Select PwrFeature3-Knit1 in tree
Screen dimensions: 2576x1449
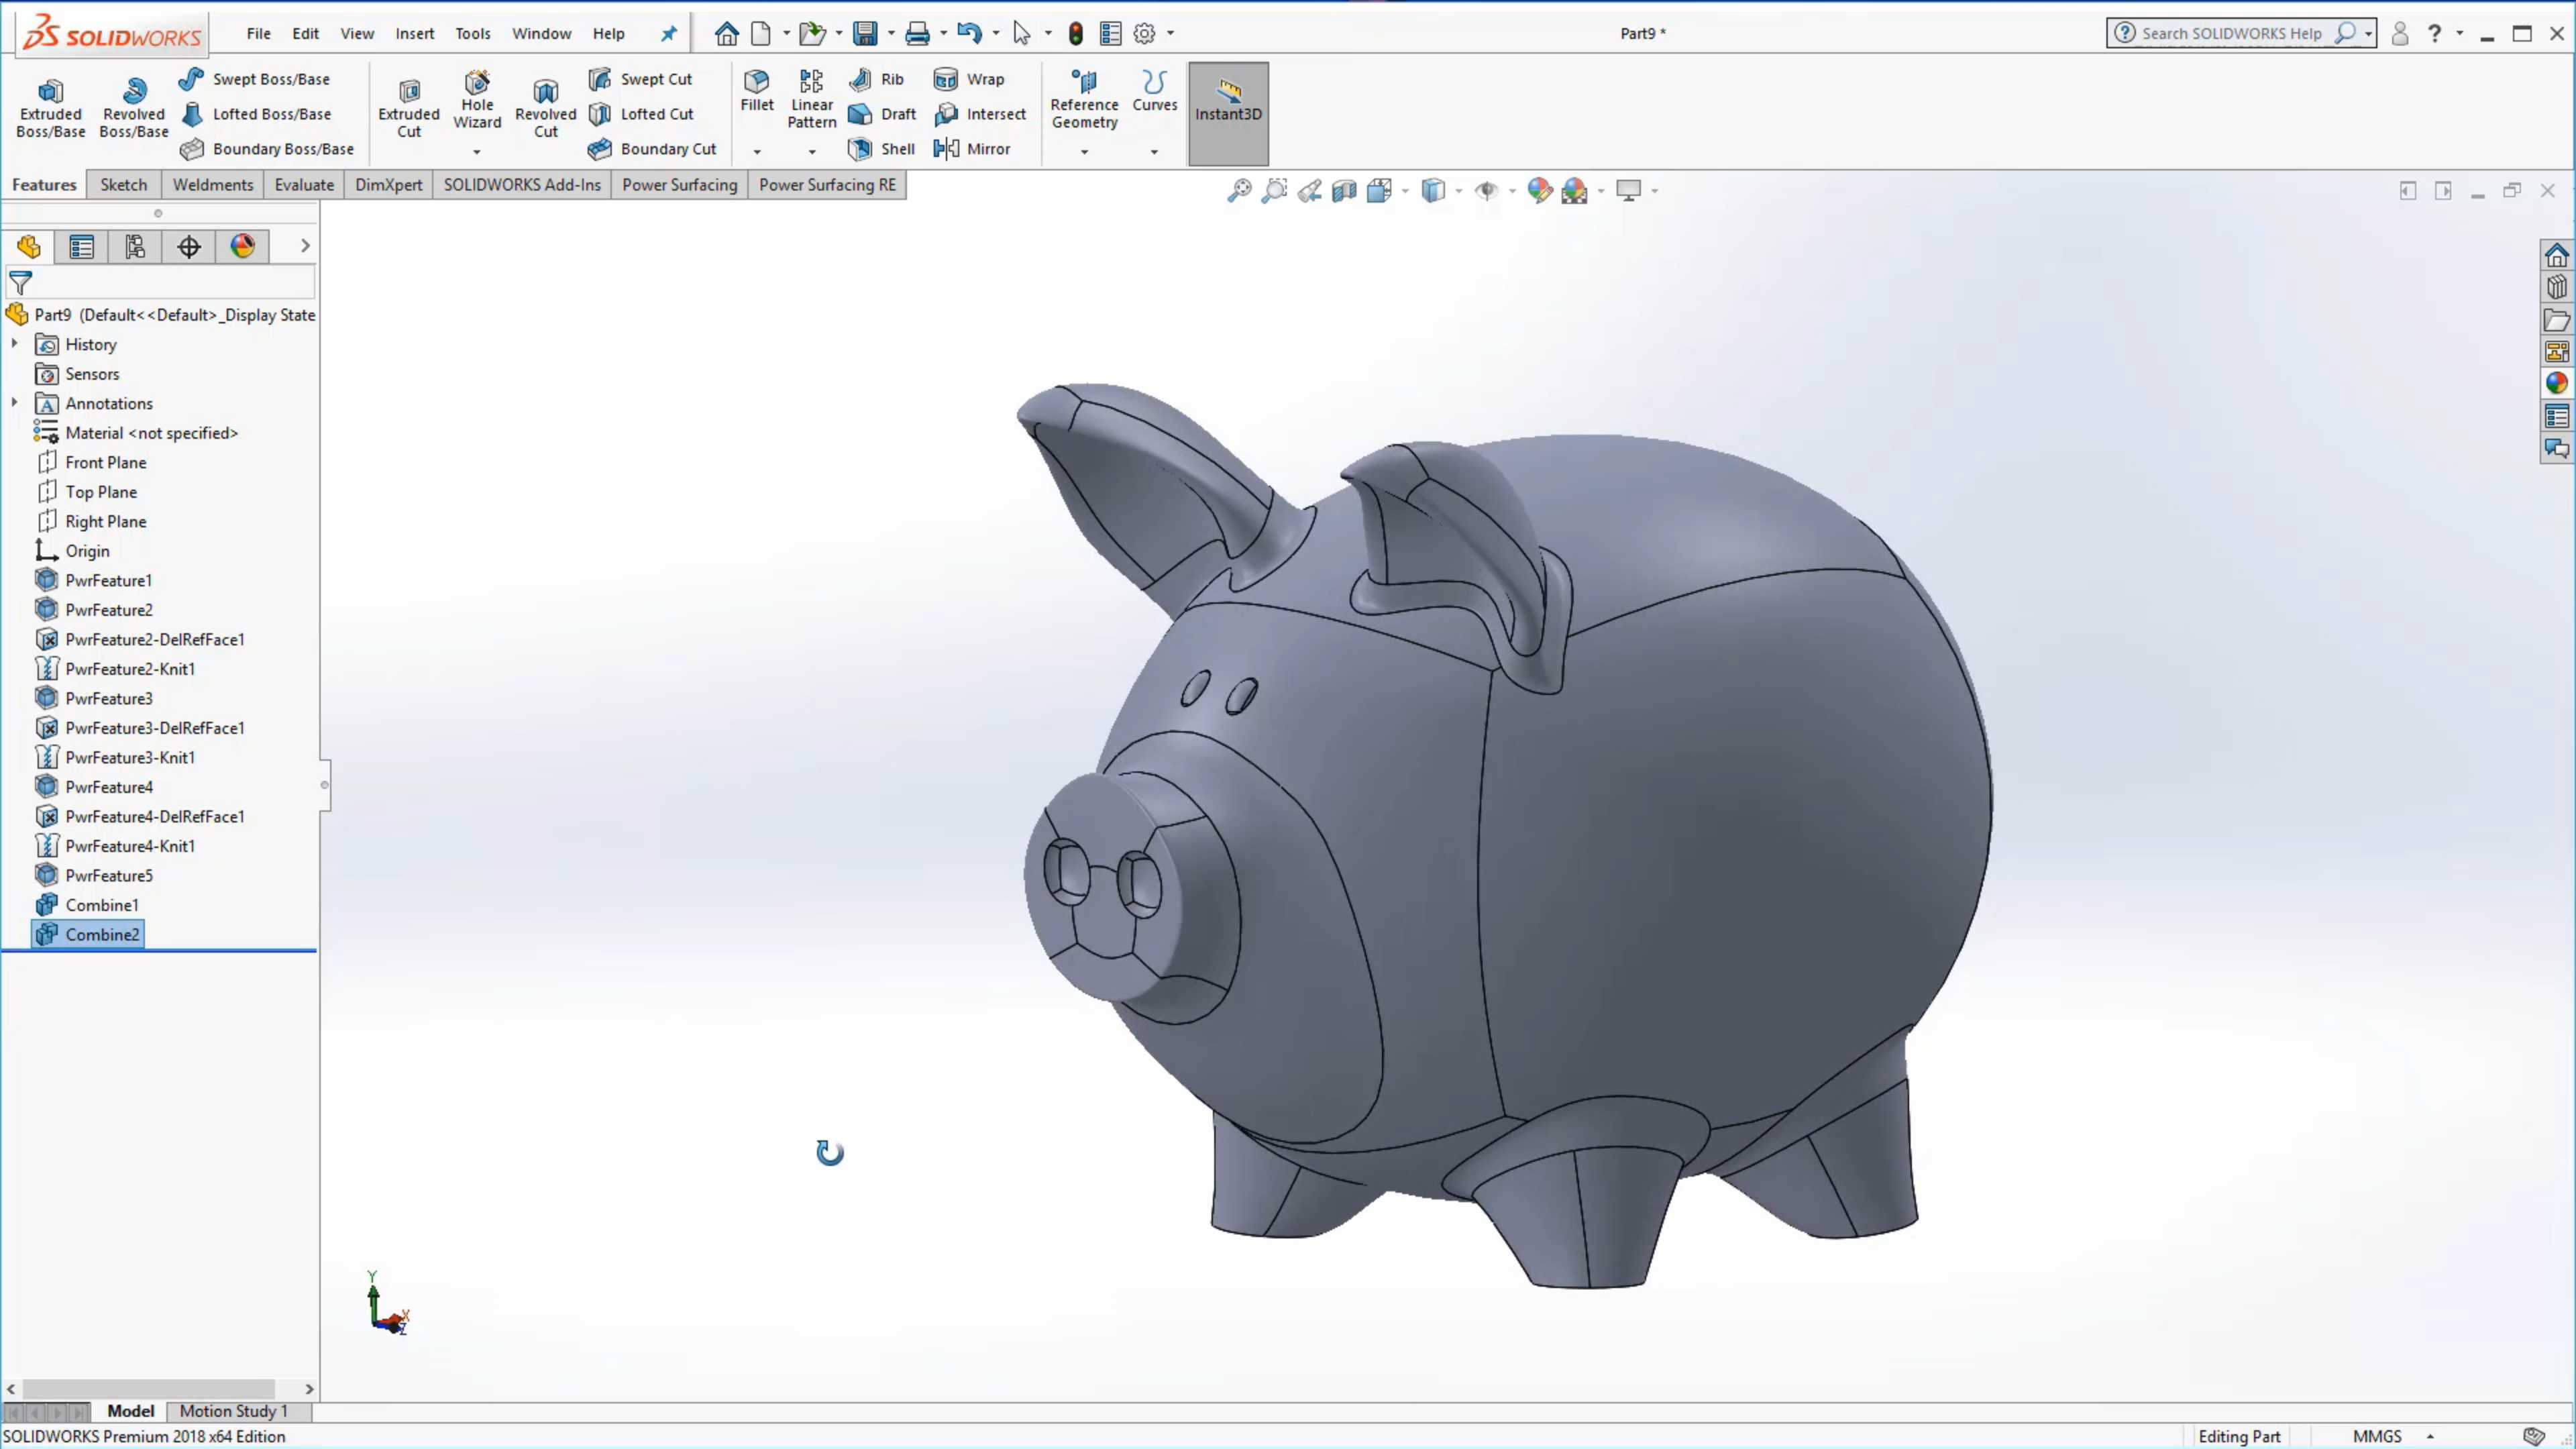tap(115, 757)
